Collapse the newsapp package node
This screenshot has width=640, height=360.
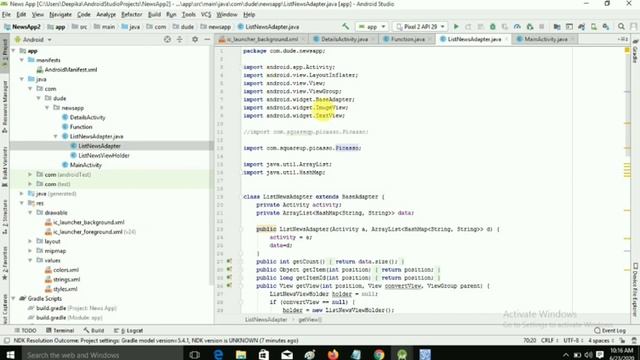[47, 108]
